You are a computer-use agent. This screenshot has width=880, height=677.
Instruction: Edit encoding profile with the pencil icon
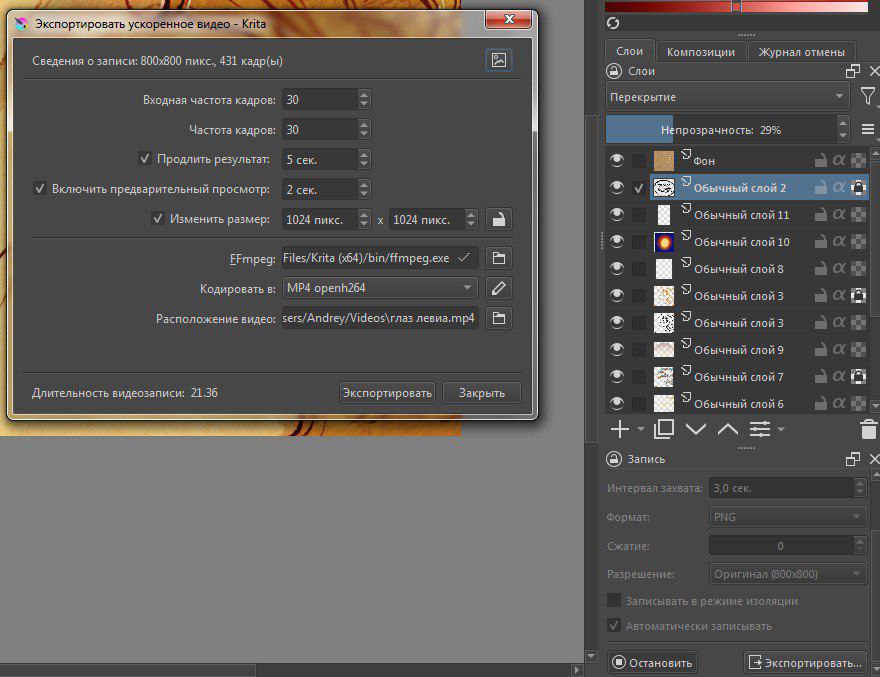click(x=498, y=288)
